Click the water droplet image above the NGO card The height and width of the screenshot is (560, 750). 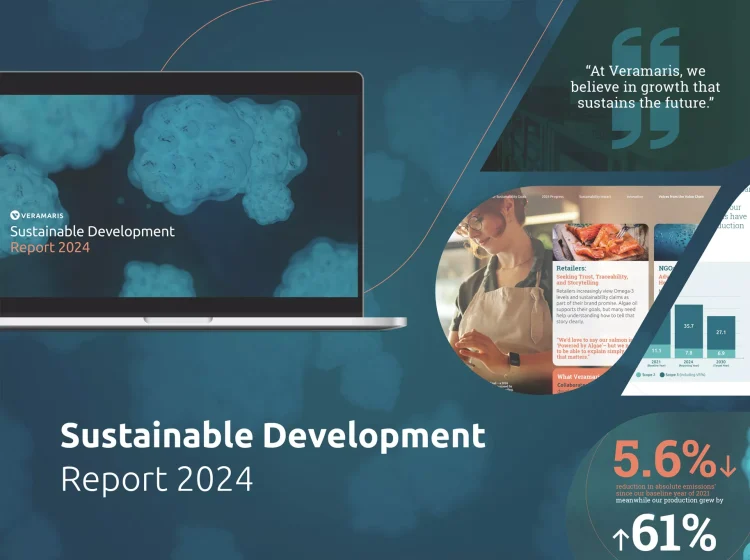coord(674,242)
